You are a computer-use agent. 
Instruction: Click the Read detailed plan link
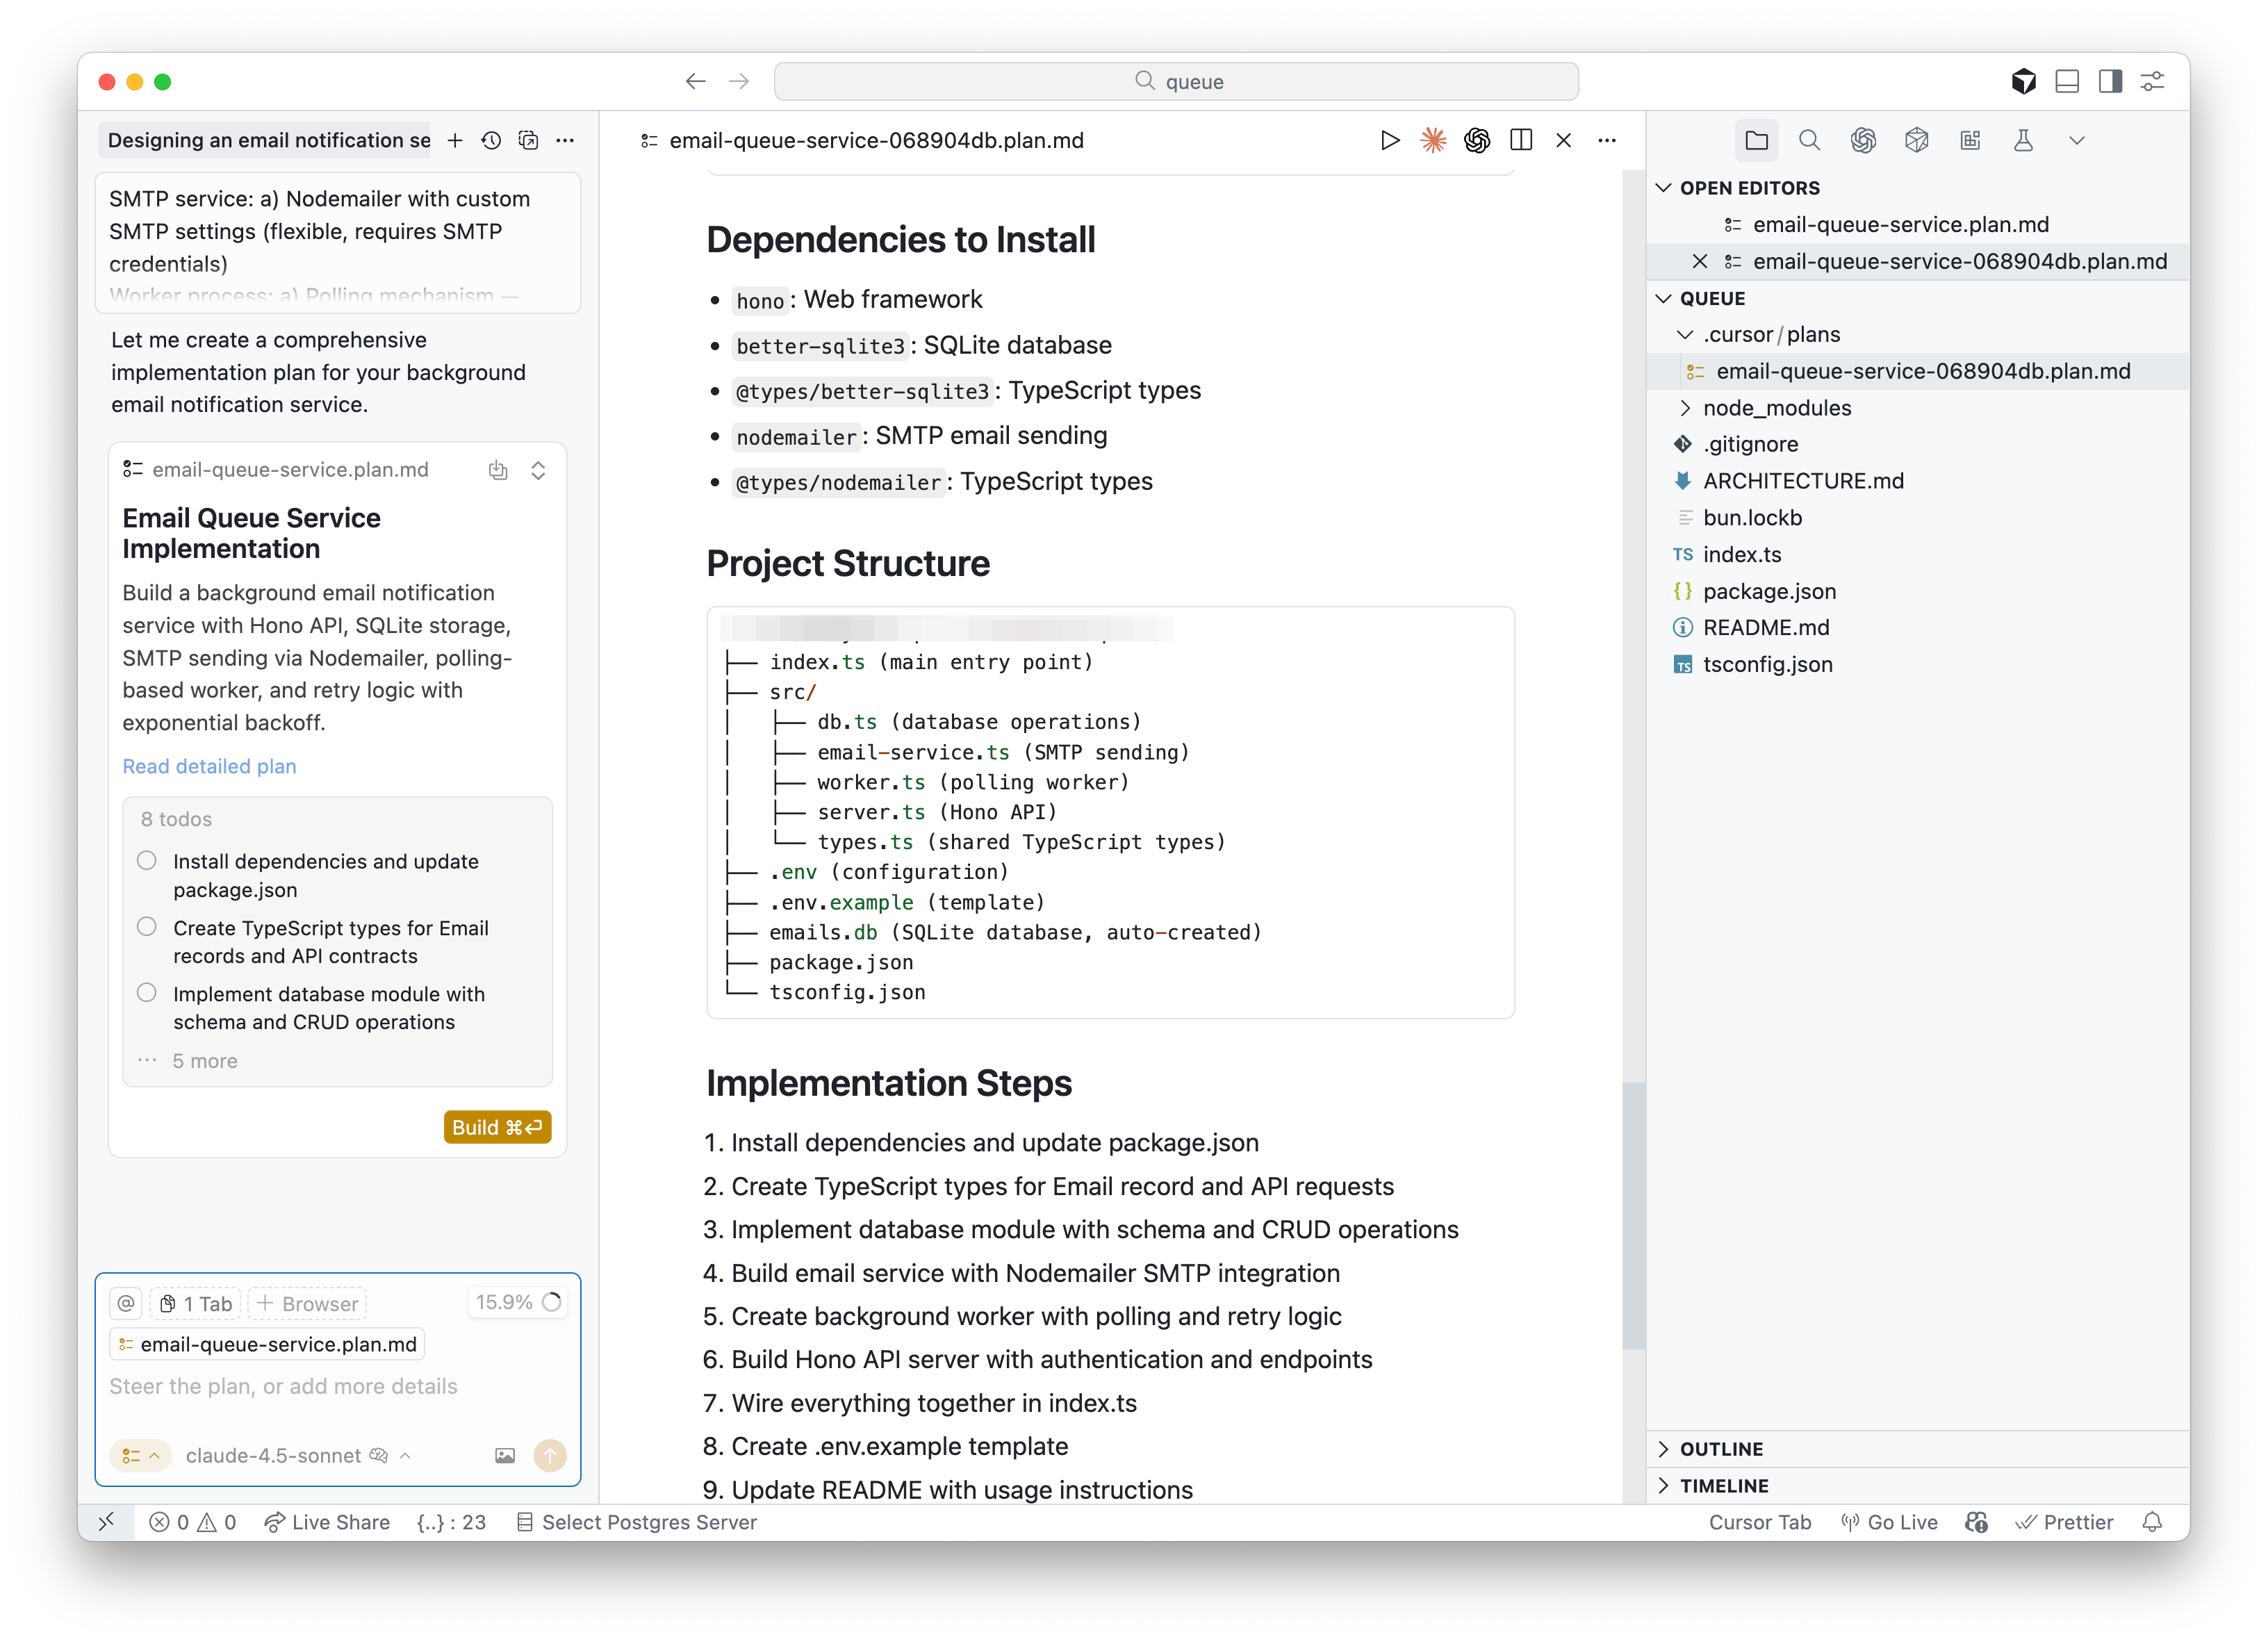tap(209, 766)
